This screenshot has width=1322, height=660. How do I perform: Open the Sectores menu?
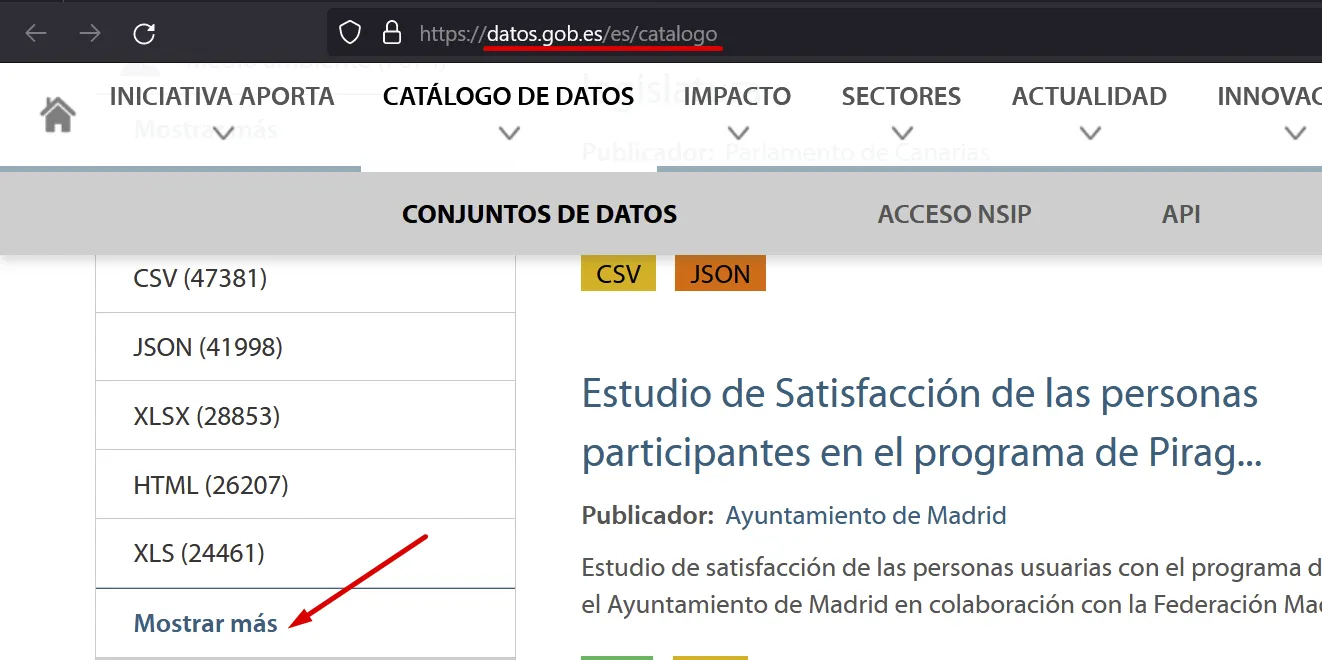901,97
